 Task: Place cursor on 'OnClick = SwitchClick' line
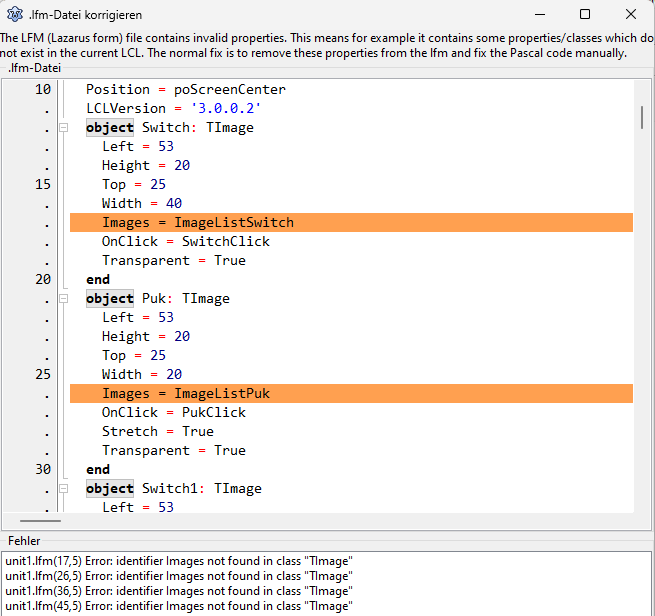(186, 241)
